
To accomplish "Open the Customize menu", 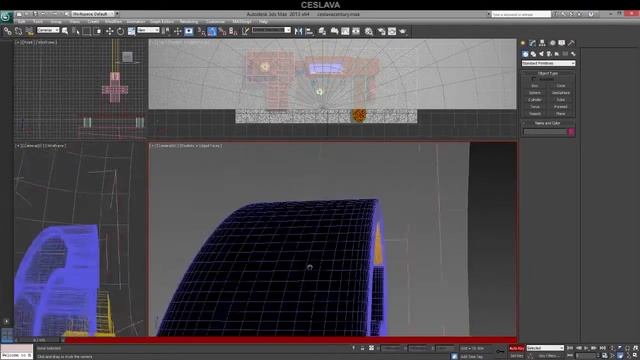I will coord(215,22).
